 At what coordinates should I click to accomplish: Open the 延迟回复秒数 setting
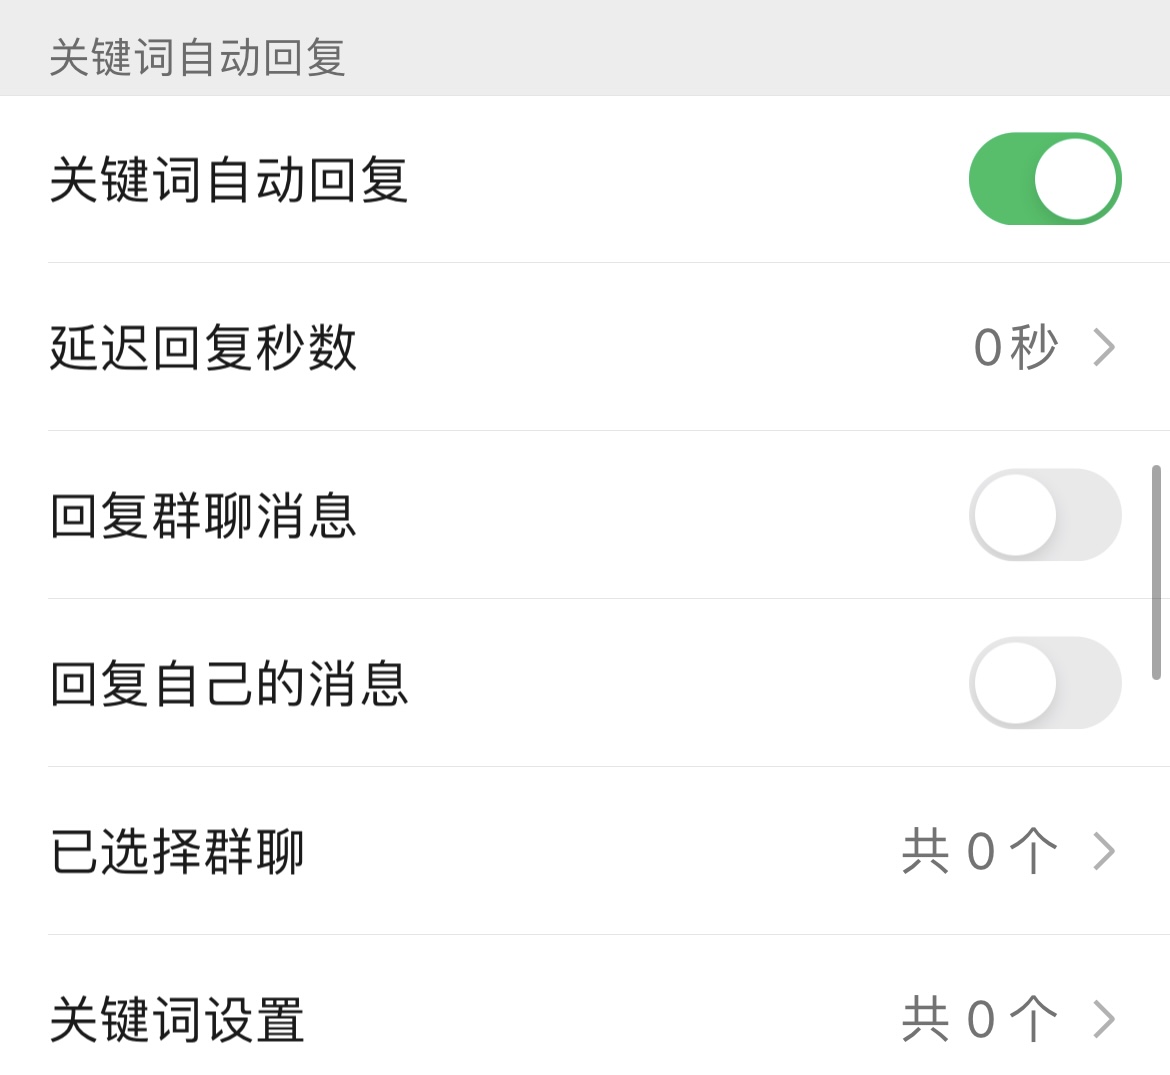[203, 348]
